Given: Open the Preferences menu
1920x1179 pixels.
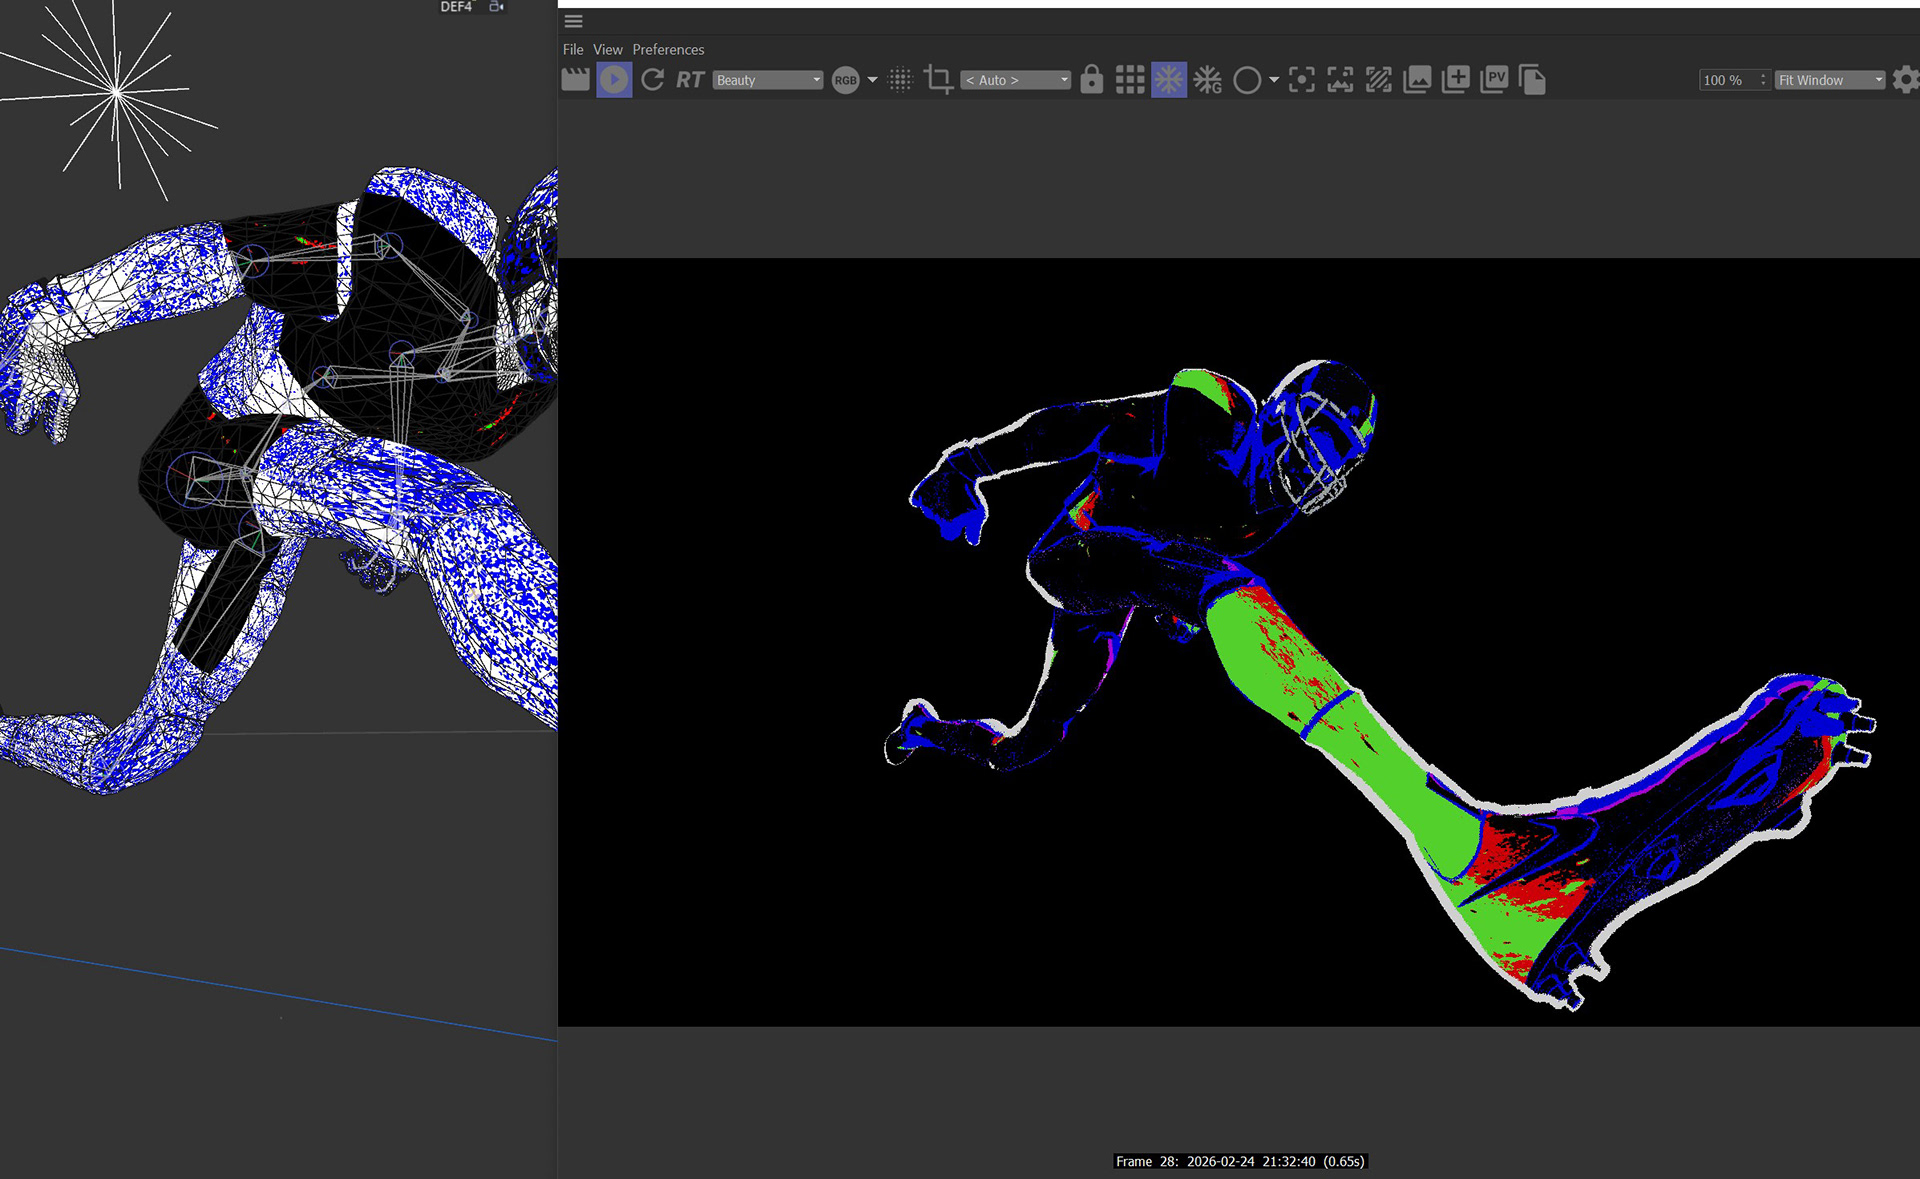Looking at the screenshot, I should coord(668,49).
